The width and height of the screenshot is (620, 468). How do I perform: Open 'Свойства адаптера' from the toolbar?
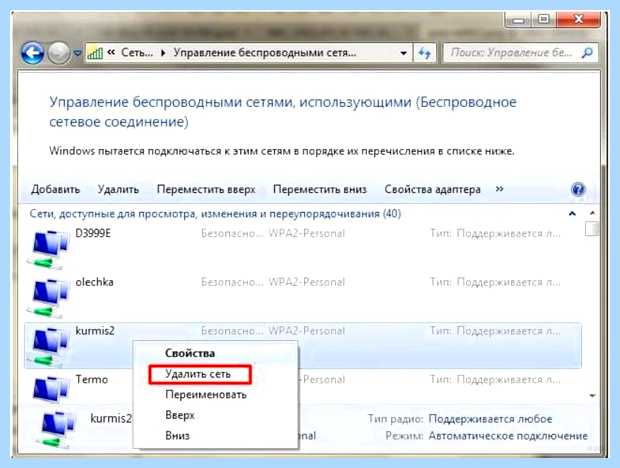[x=432, y=189]
